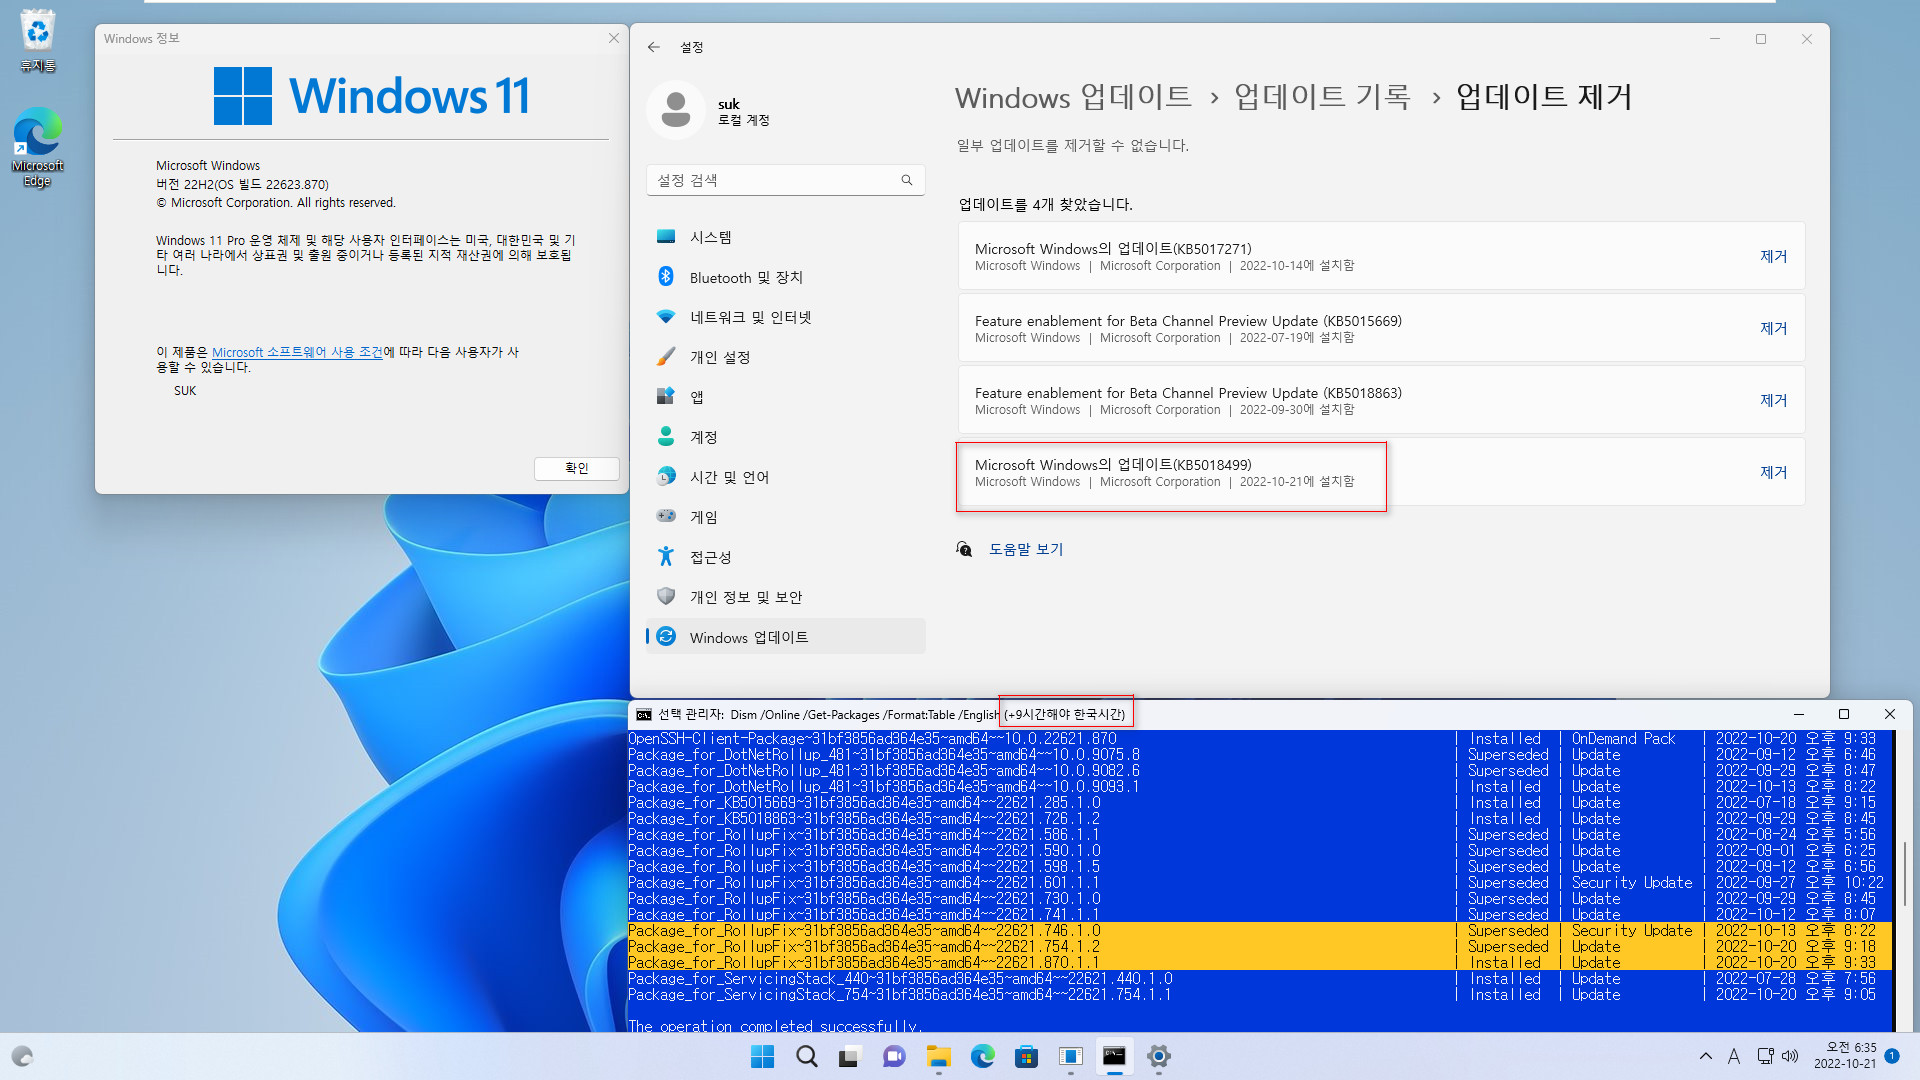The height and width of the screenshot is (1080, 1920).
Task: Remove update KB5018499
Action: (1773, 472)
